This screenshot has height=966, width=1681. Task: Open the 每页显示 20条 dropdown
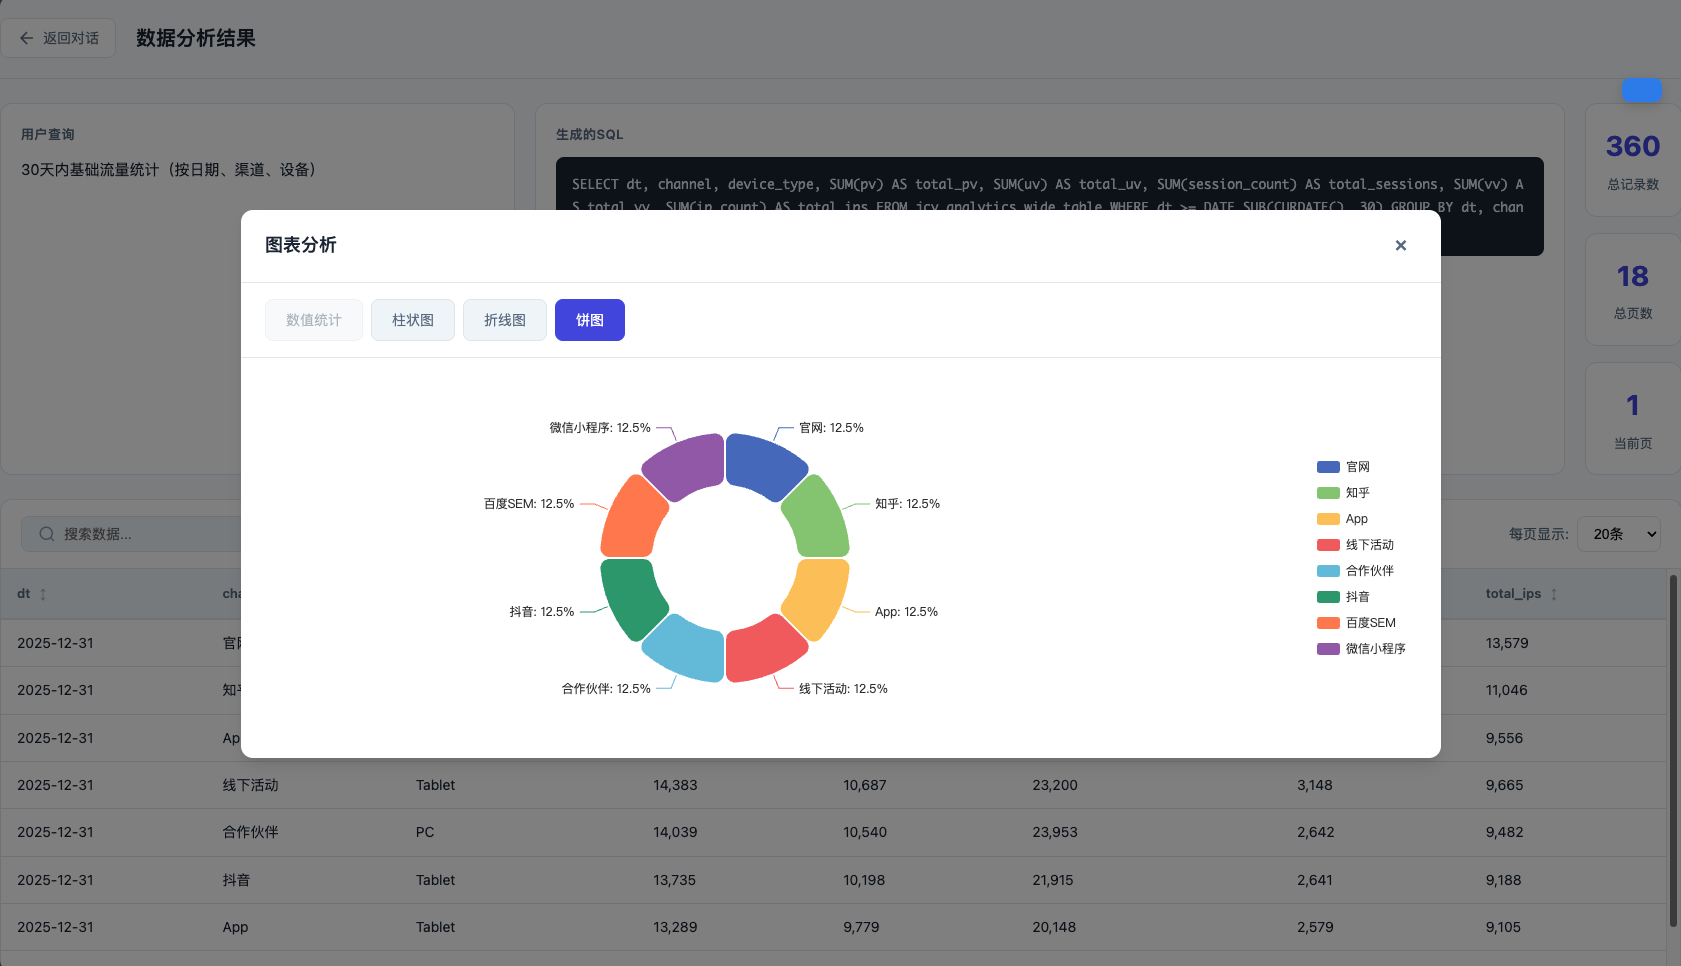(1618, 534)
